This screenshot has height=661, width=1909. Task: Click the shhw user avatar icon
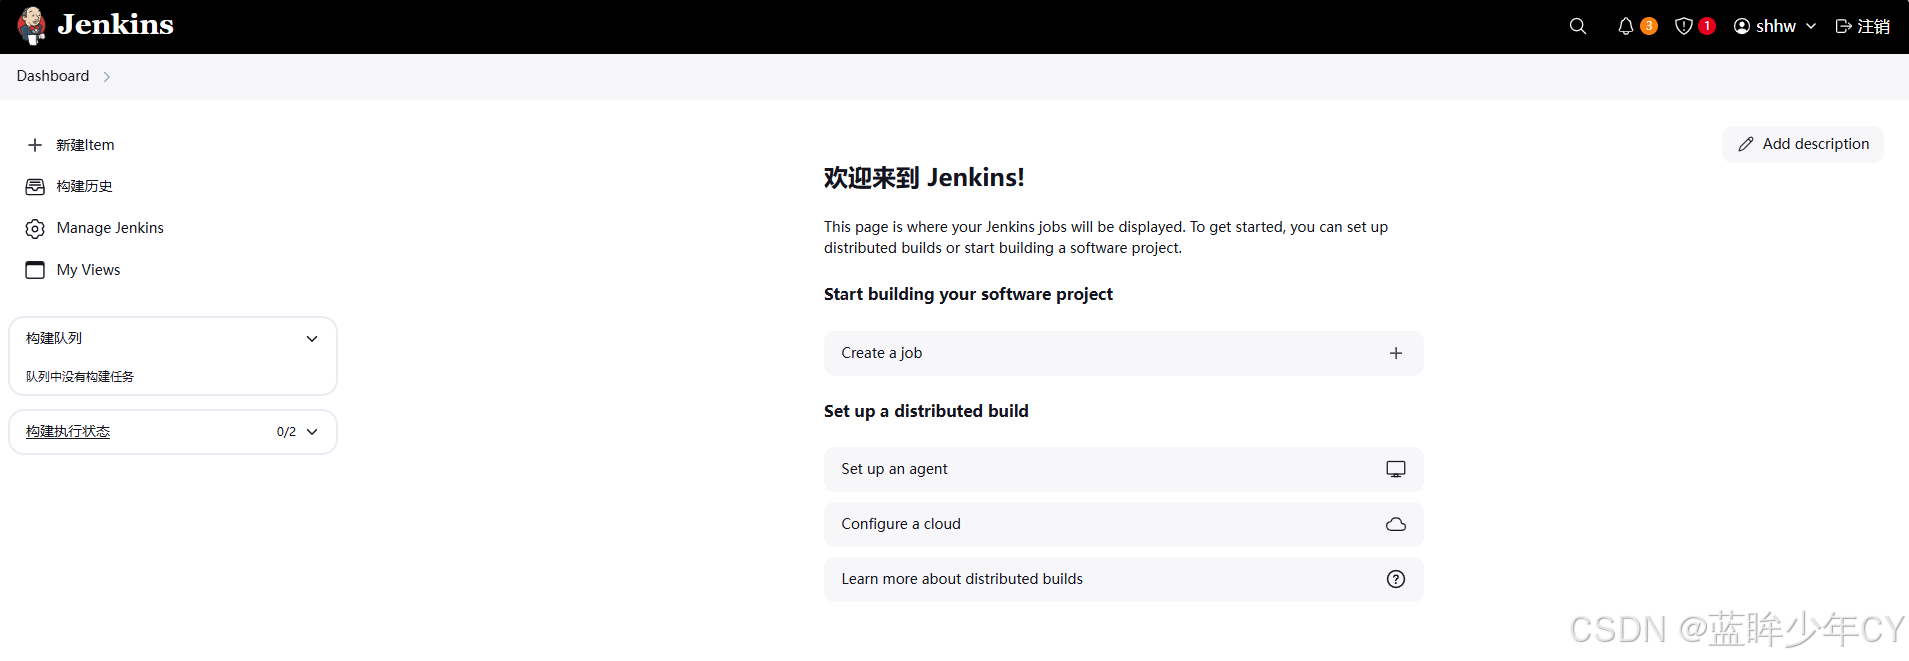(1742, 26)
